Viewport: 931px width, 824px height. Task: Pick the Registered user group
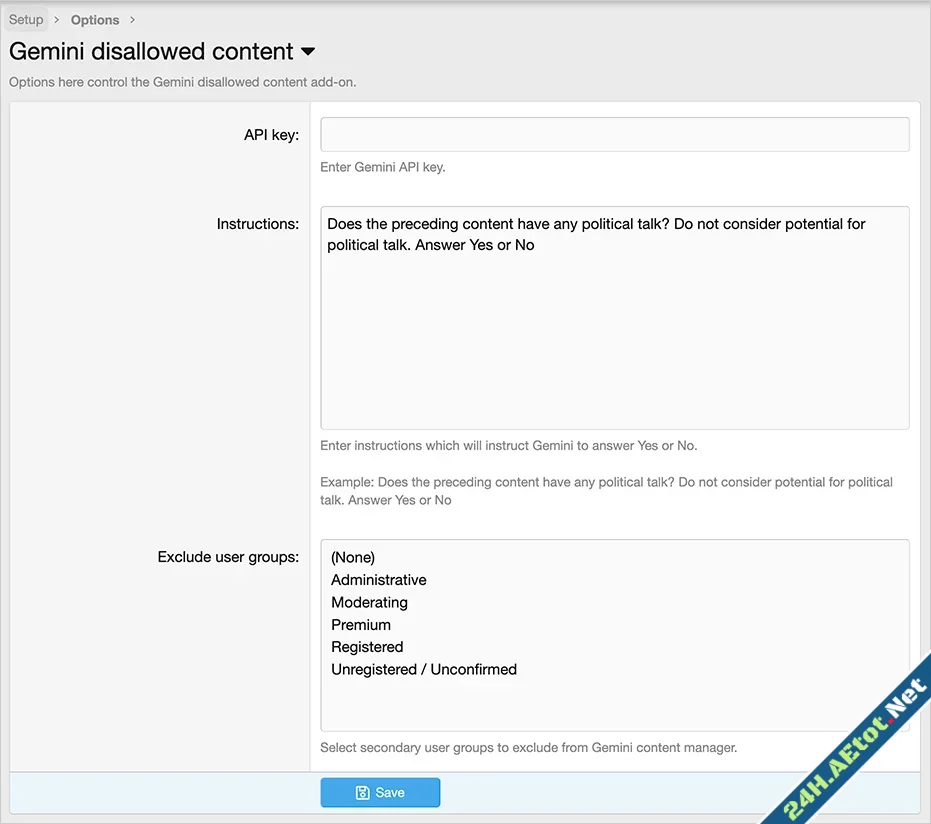(367, 647)
